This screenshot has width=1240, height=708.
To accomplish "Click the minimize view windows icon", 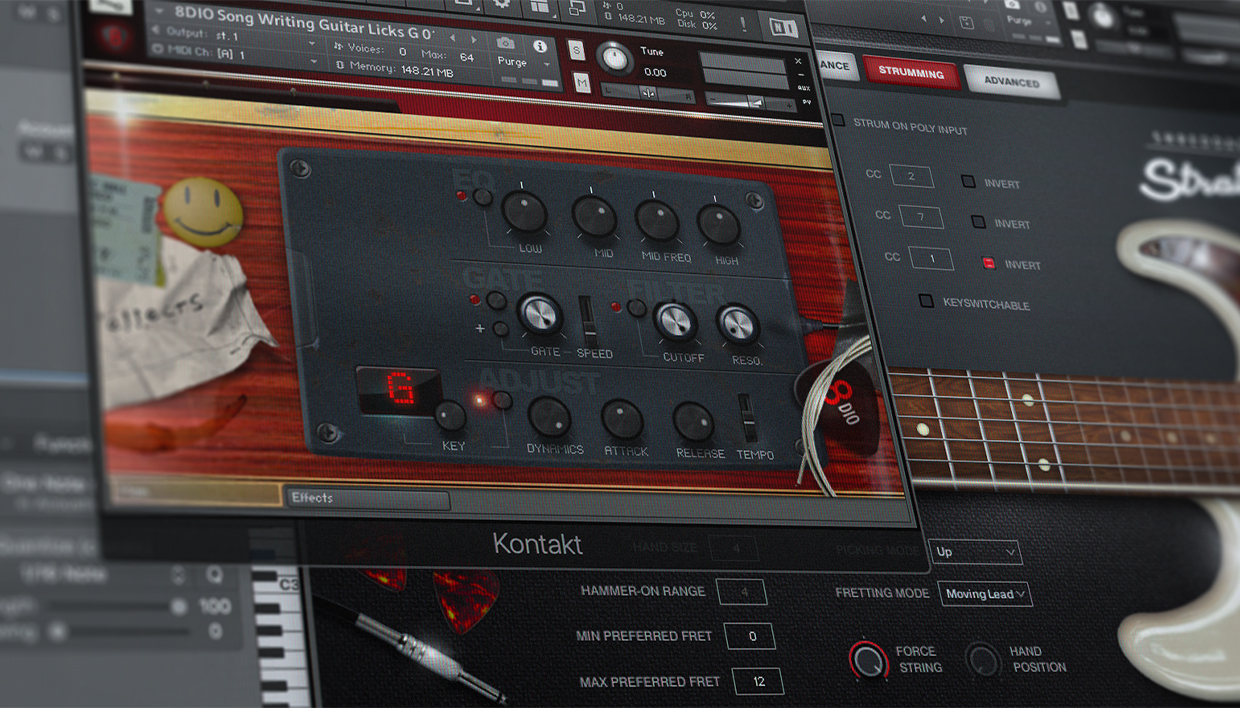I will [577, 8].
